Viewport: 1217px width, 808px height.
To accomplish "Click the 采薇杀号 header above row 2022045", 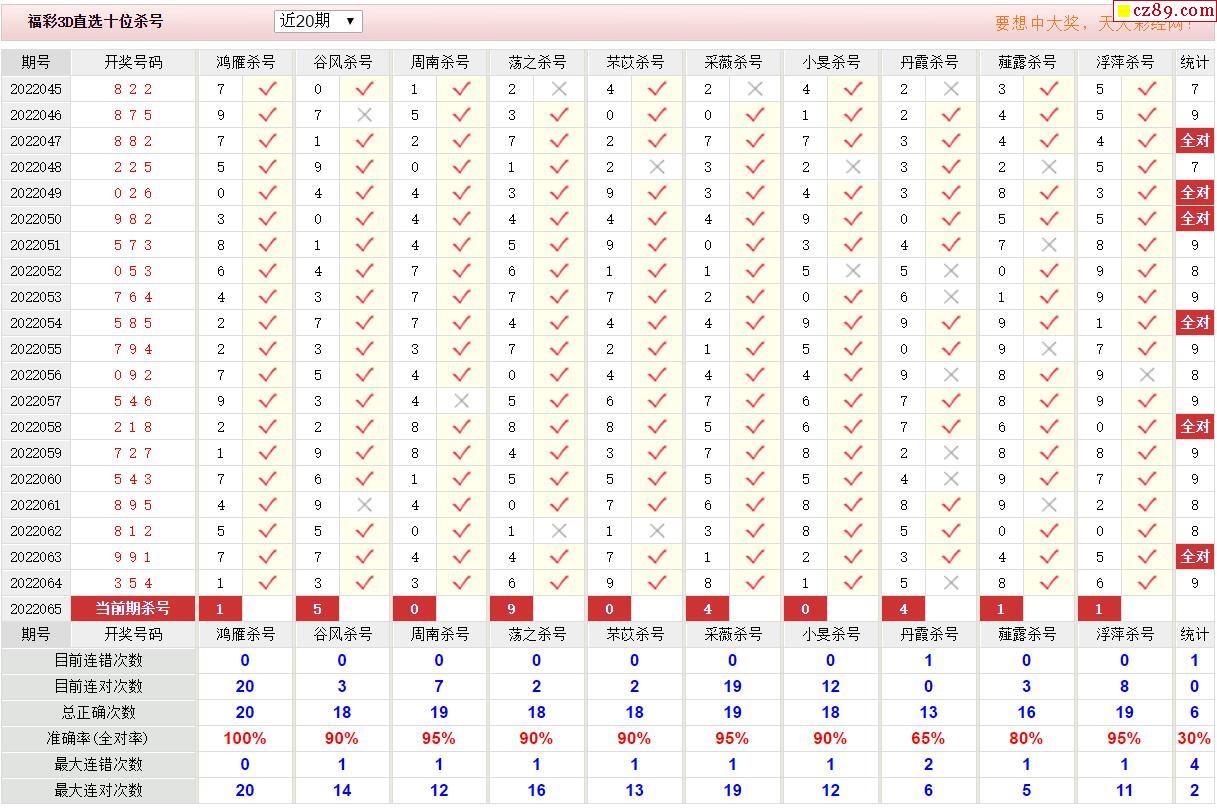I will [x=733, y=62].
